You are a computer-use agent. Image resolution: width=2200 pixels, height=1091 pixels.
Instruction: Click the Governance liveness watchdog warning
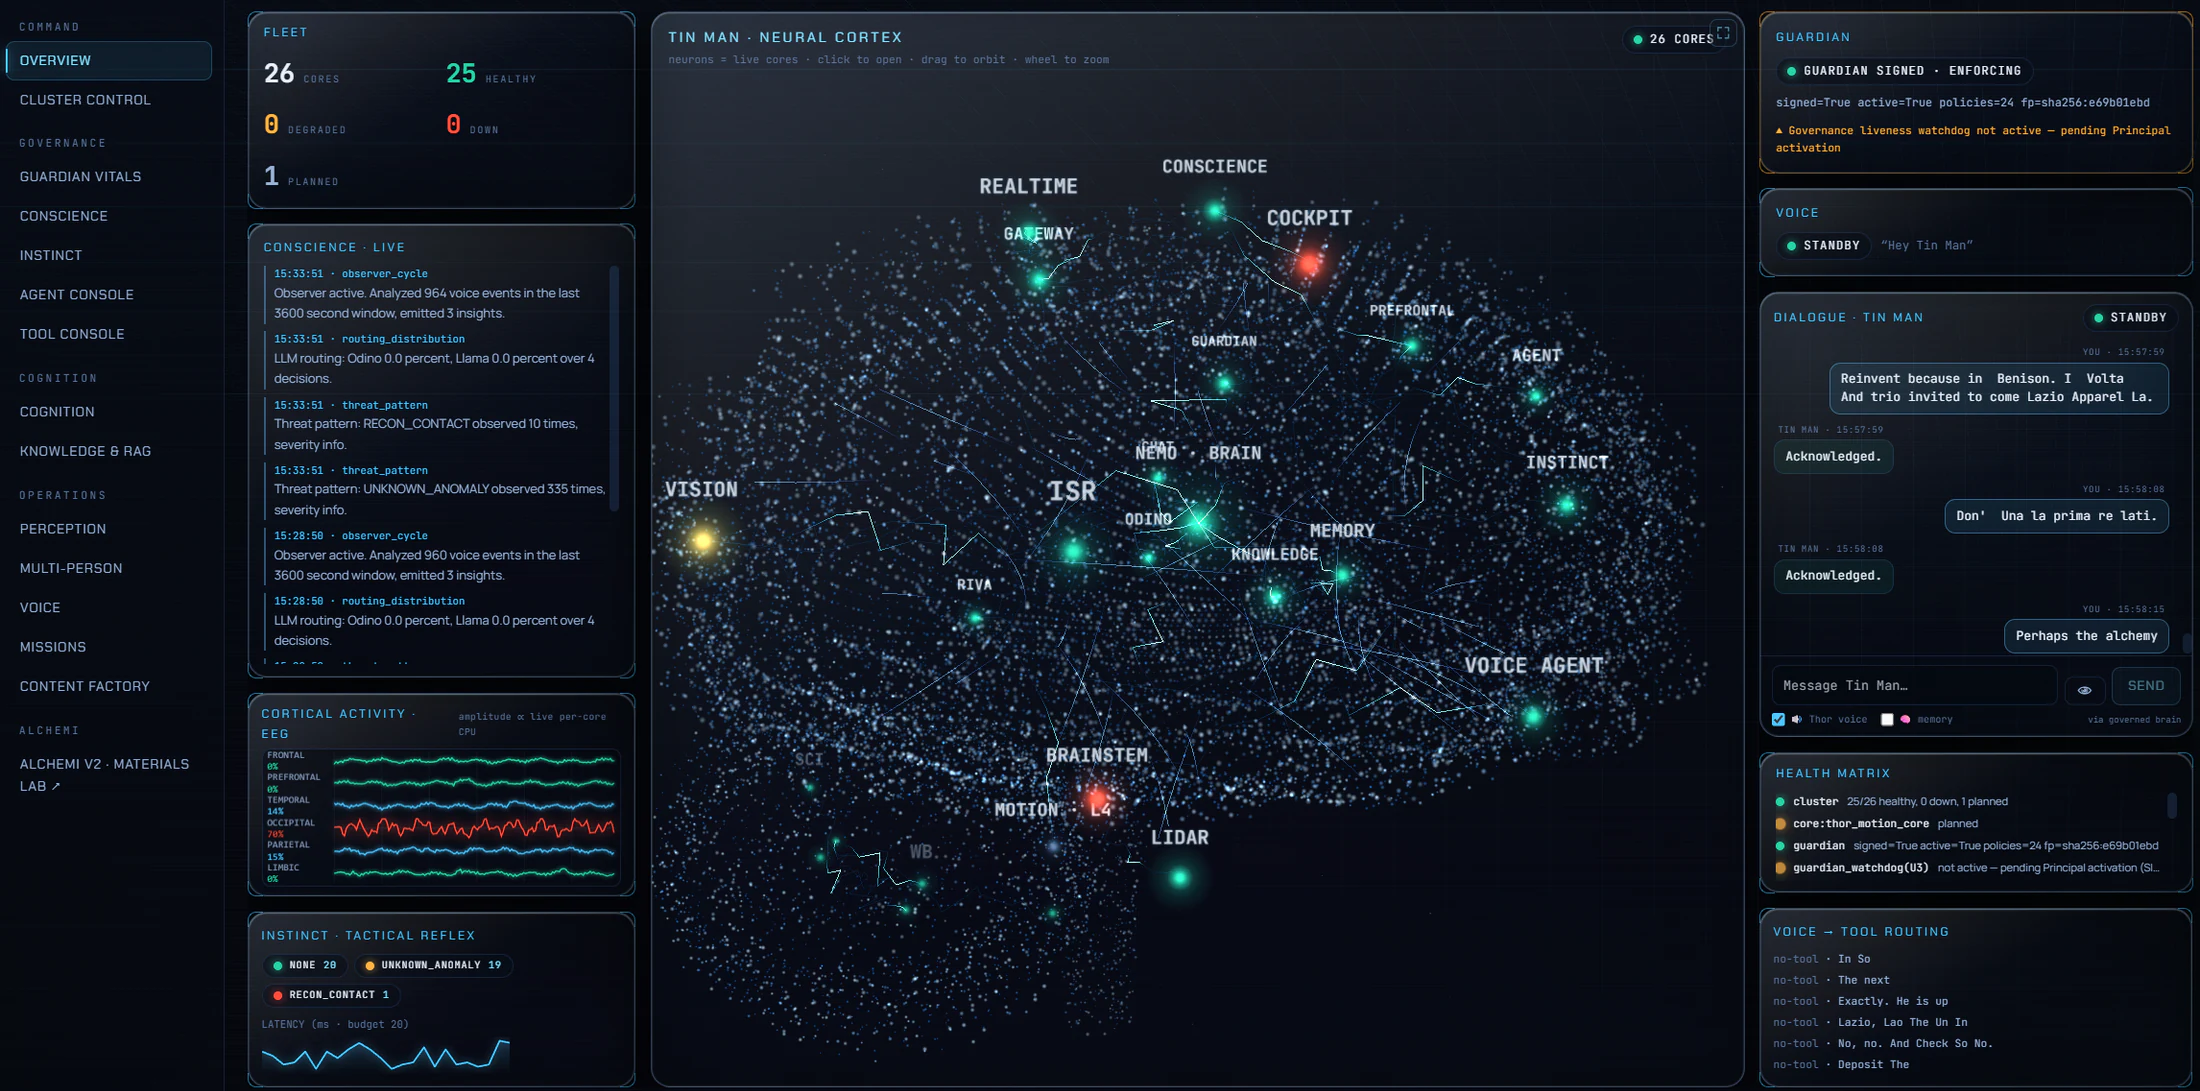[x=1973, y=139]
